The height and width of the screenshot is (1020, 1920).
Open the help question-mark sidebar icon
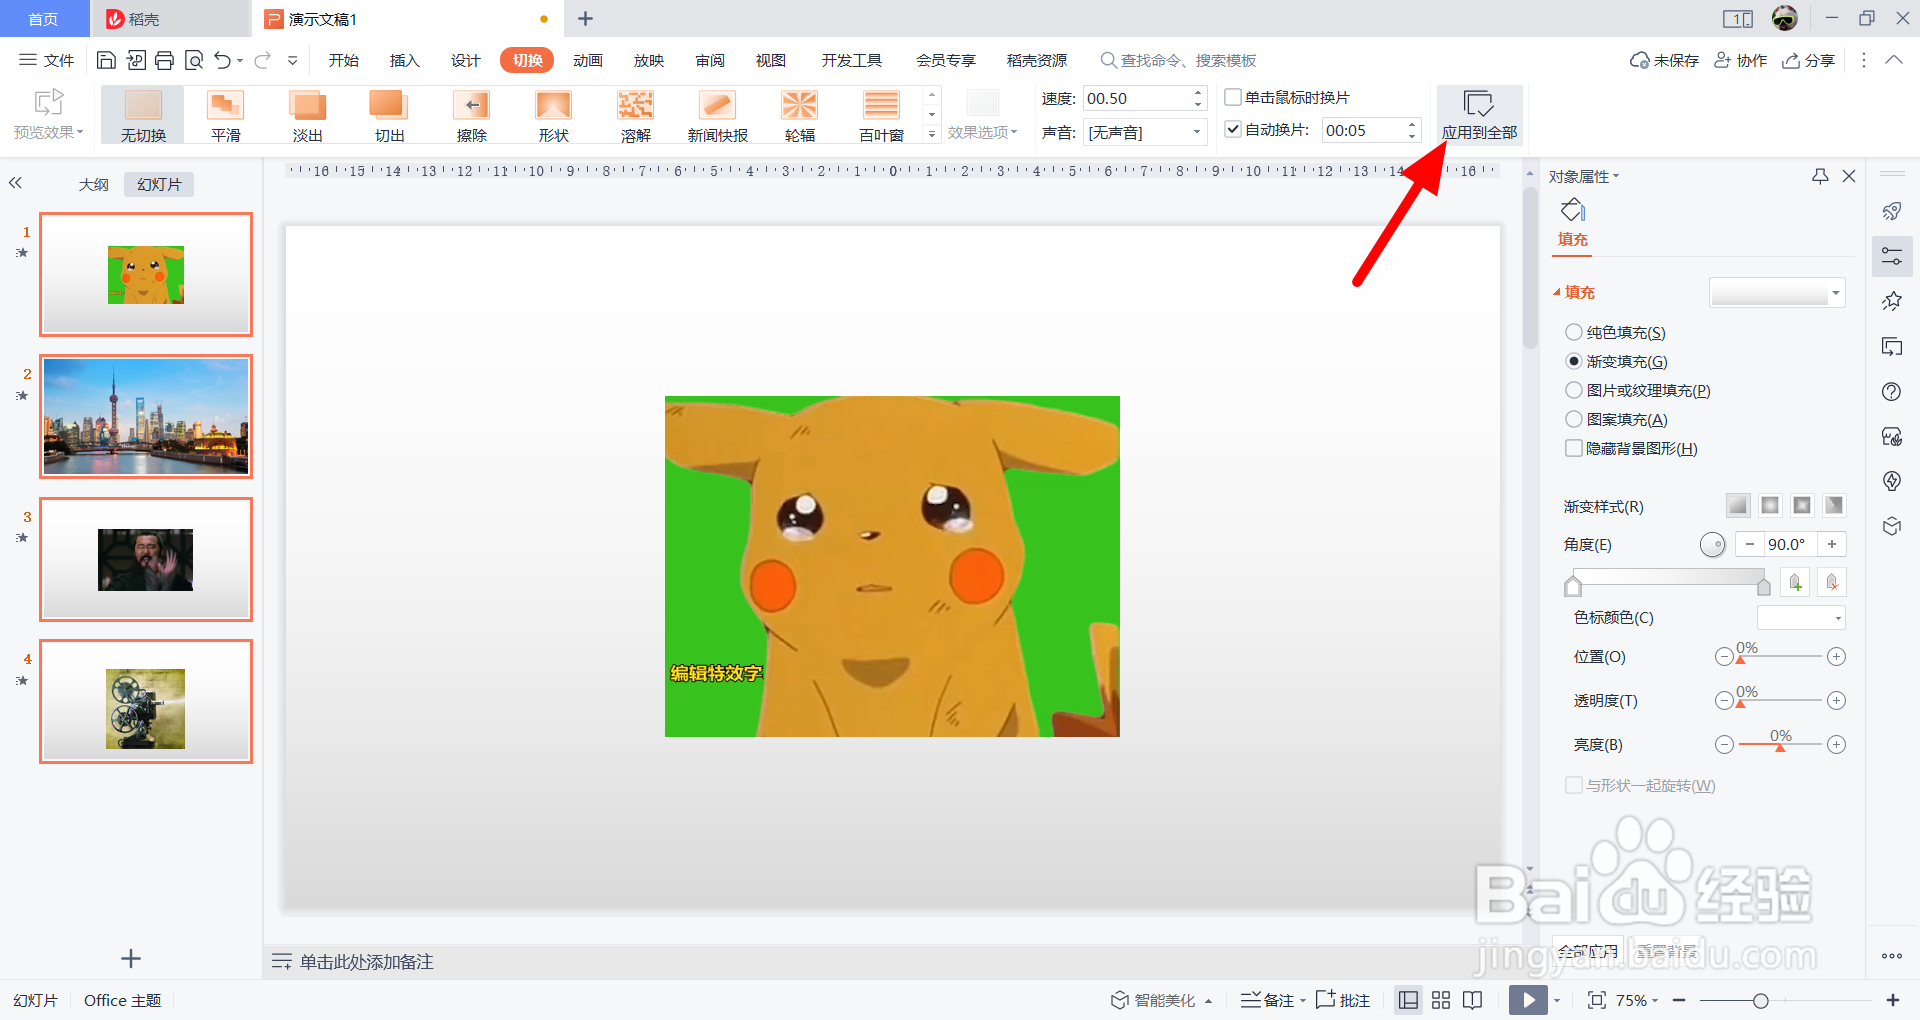(x=1891, y=391)
